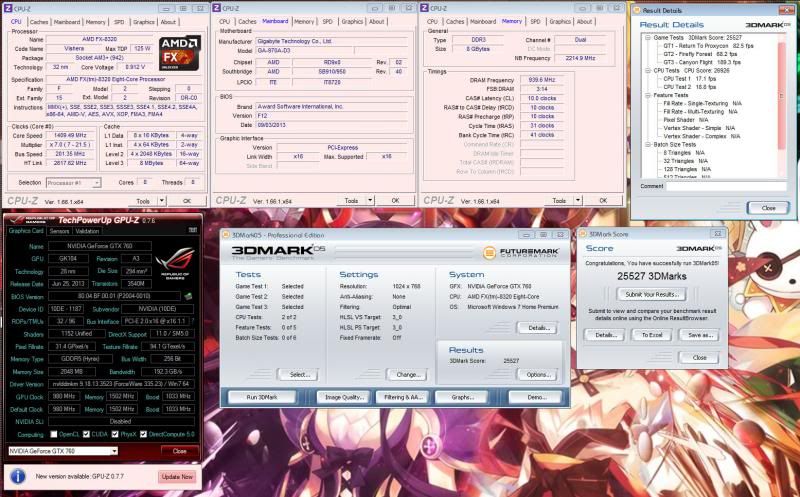Image resolution: width=800 pixels, height=497 pixels.
Task: Click Options button under Results in 3DMark05
Action: [x=538, y=375]
